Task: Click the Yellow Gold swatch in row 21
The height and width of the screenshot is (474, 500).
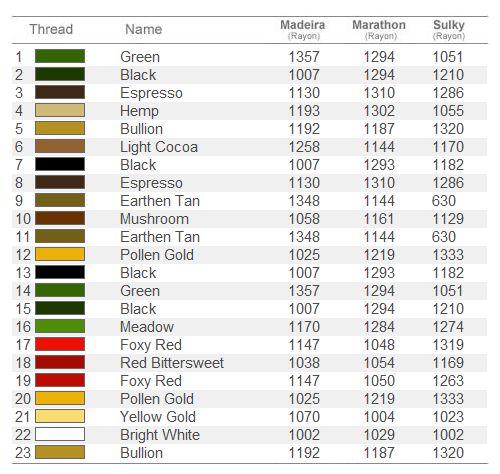Action: click(60, 416)
